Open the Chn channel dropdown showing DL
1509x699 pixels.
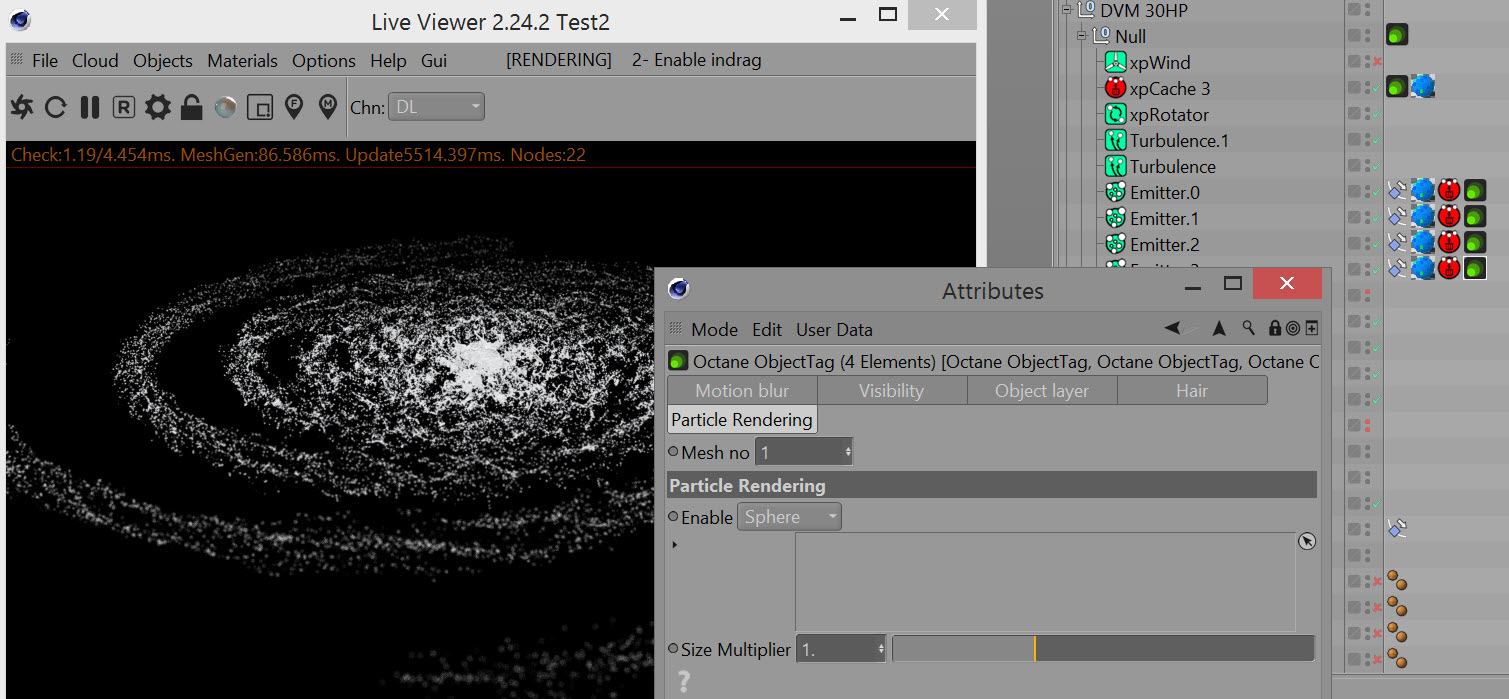436,107
